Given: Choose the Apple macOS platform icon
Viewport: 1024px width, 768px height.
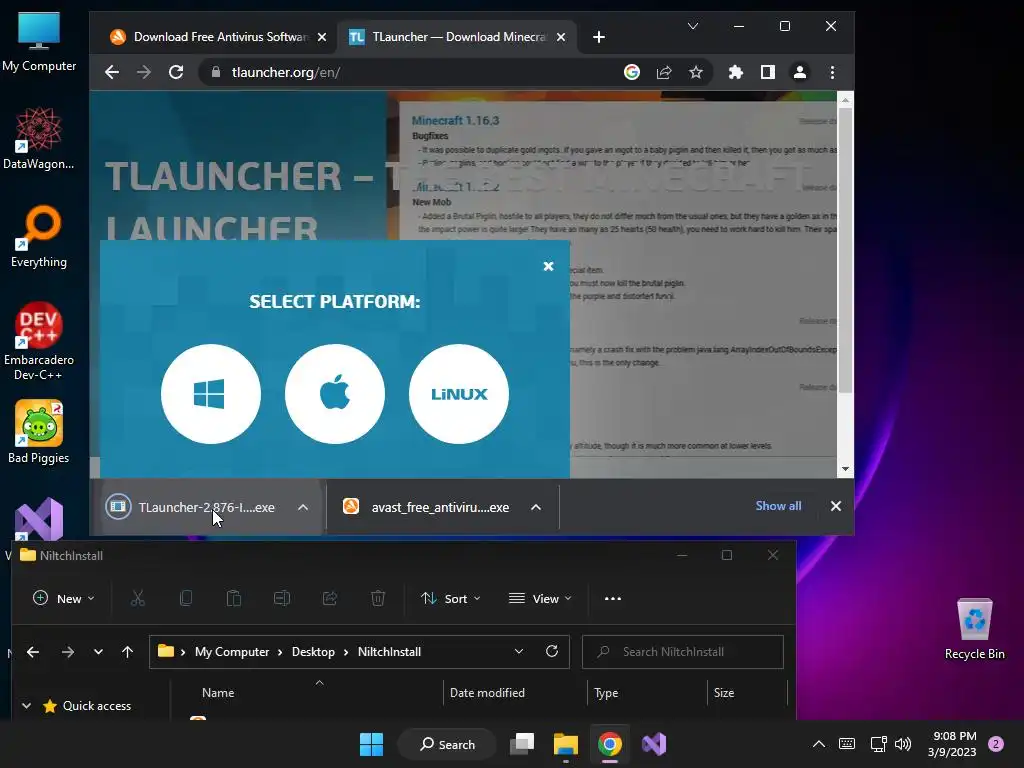Looking at the screenshot, I should tap(334, 394).
